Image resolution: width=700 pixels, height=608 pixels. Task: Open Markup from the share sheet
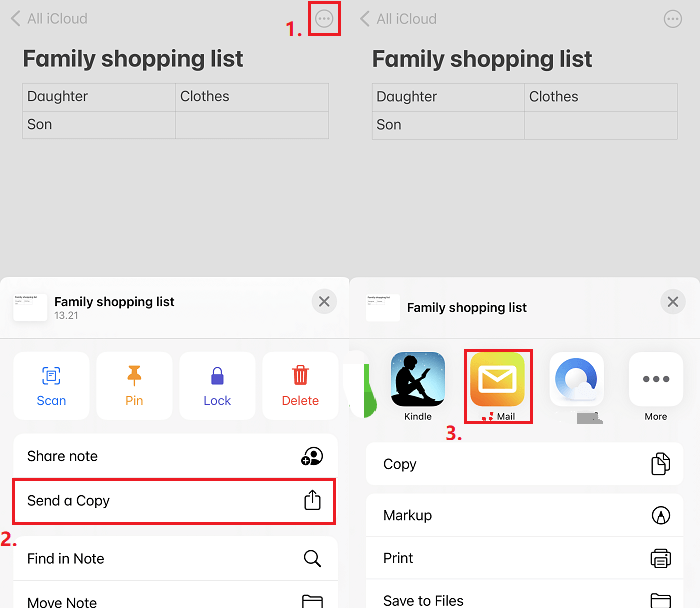(x=524, y=515)
